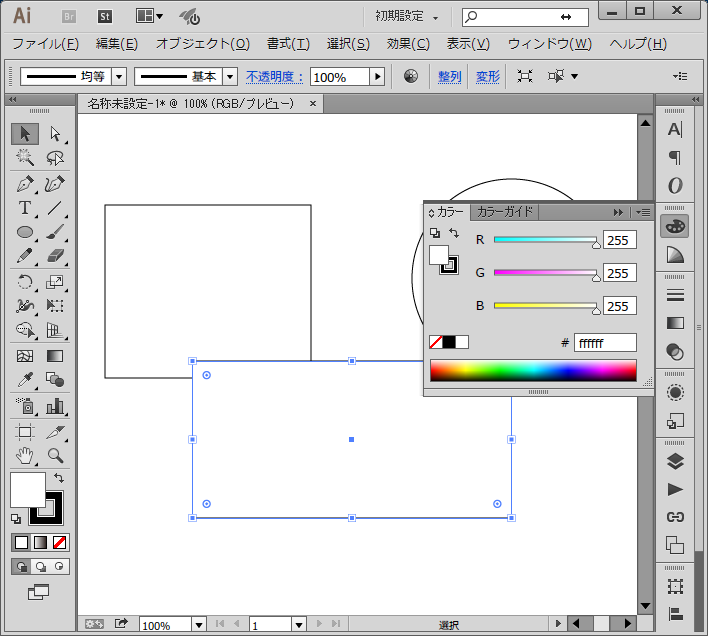708x636 pixels.
Task: Enable Draw Behind mode
Action: coord(41,566)
